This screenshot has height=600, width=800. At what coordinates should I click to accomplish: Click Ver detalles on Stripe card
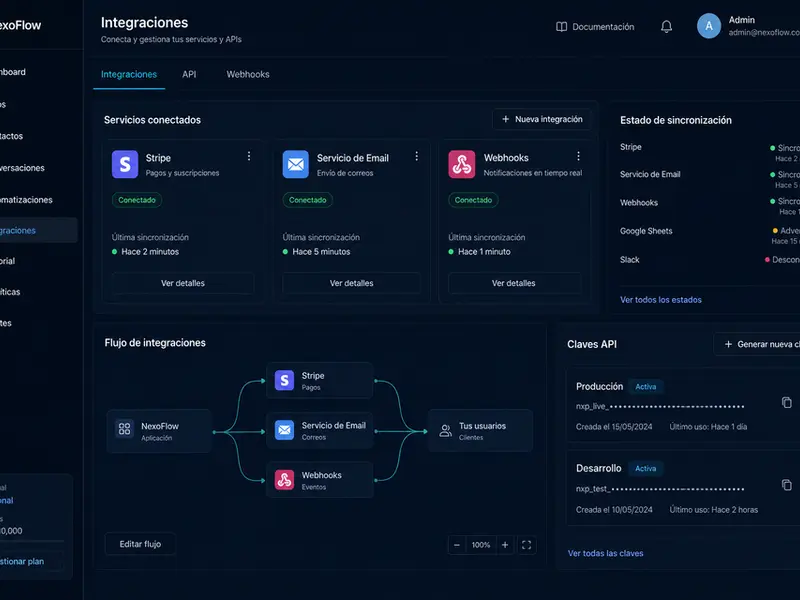click(x=183, y=283)
